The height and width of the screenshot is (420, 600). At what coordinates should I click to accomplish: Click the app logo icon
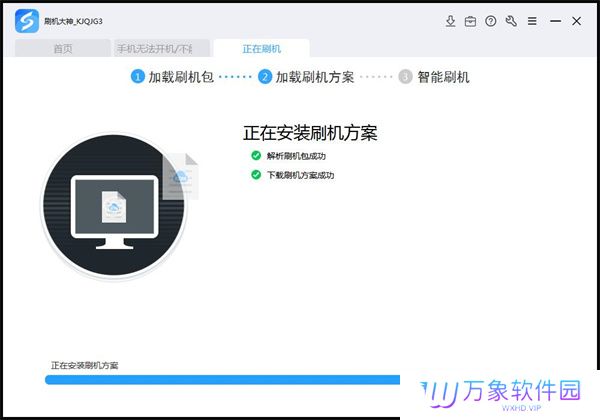(x=27, y=21)
